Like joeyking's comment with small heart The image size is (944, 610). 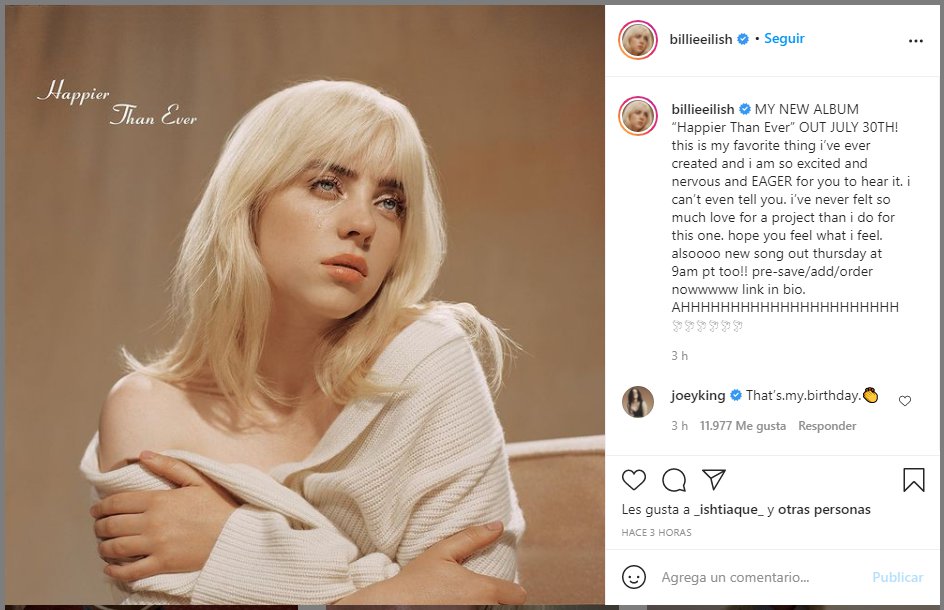coord(905,401)
